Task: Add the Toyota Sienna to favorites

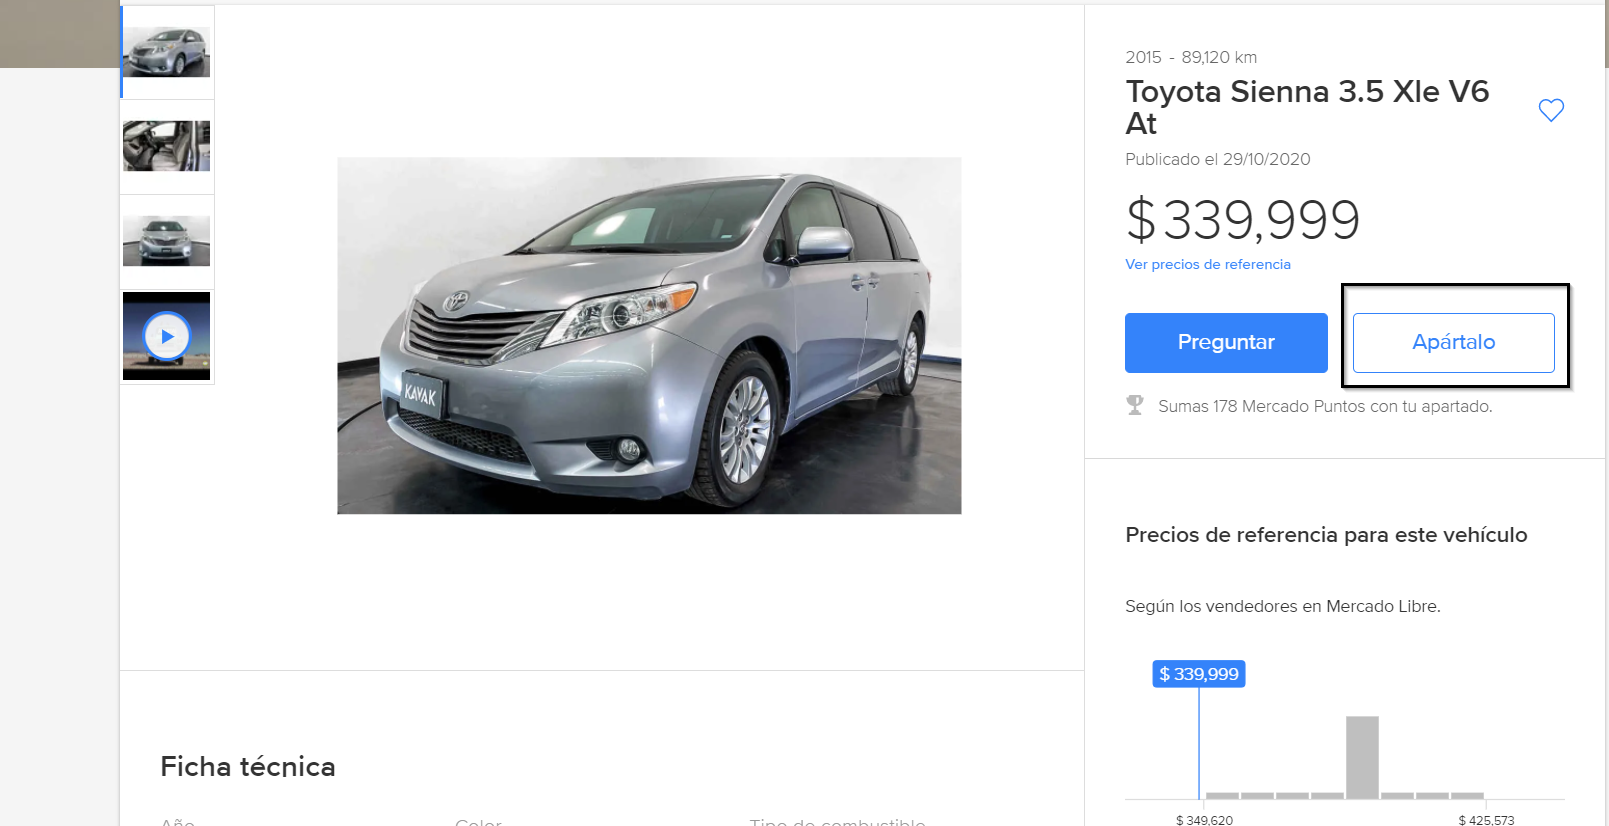Action: point(1551,110)
